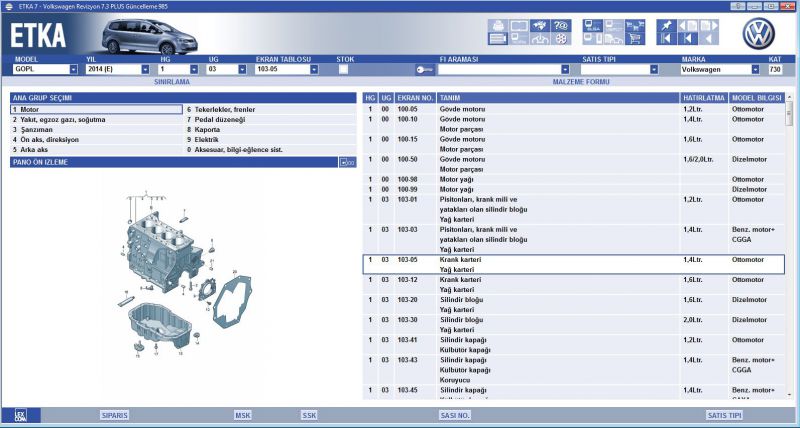800x428 pixels.
Task: Select main group 3 Şanzıman
Action: pyautogui.click(x=96, y=130)
